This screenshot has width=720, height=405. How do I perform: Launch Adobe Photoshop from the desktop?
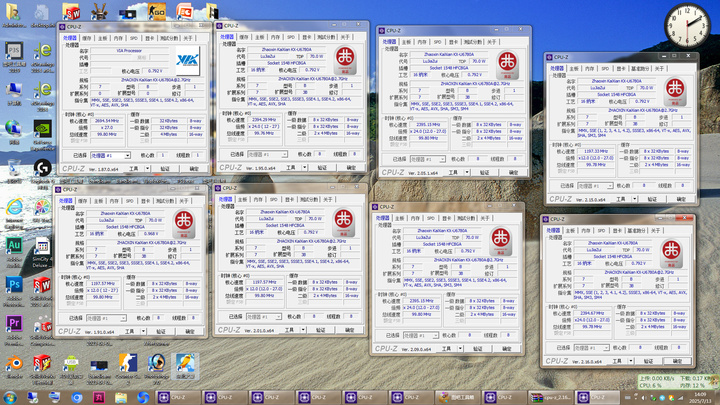tap(14, 285)
